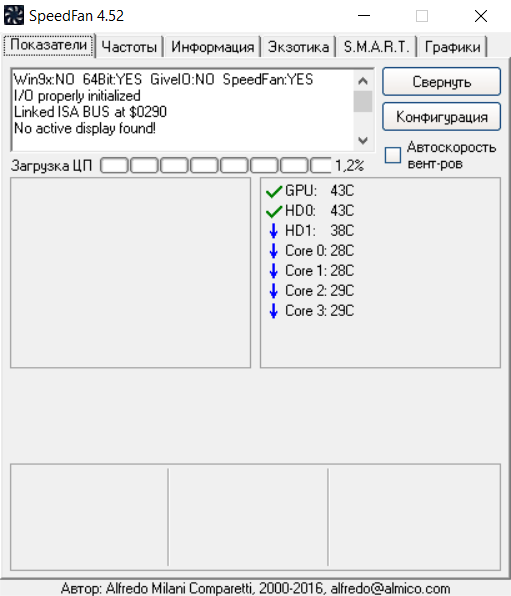Click the log box down arrow
Viewport: 511px width, 596px height.
coord(363,141)
